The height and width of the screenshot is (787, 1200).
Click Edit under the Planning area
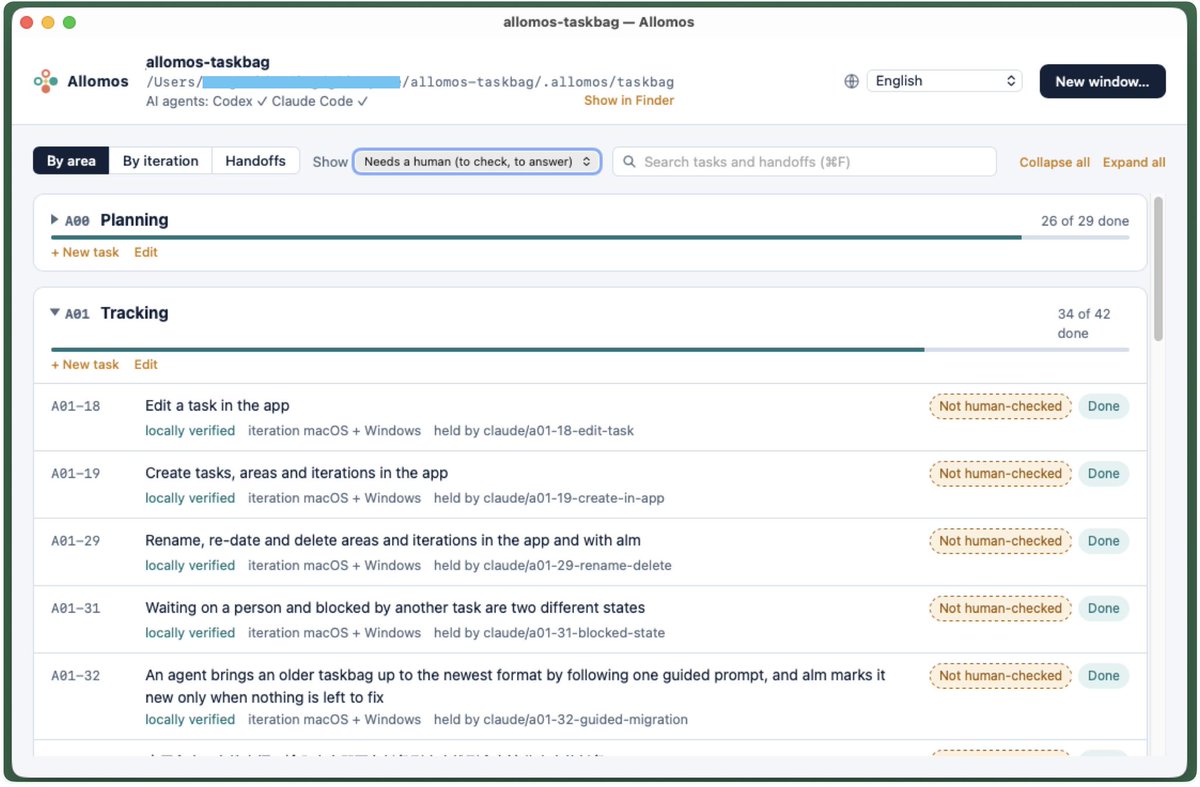(x=146, y=252)
